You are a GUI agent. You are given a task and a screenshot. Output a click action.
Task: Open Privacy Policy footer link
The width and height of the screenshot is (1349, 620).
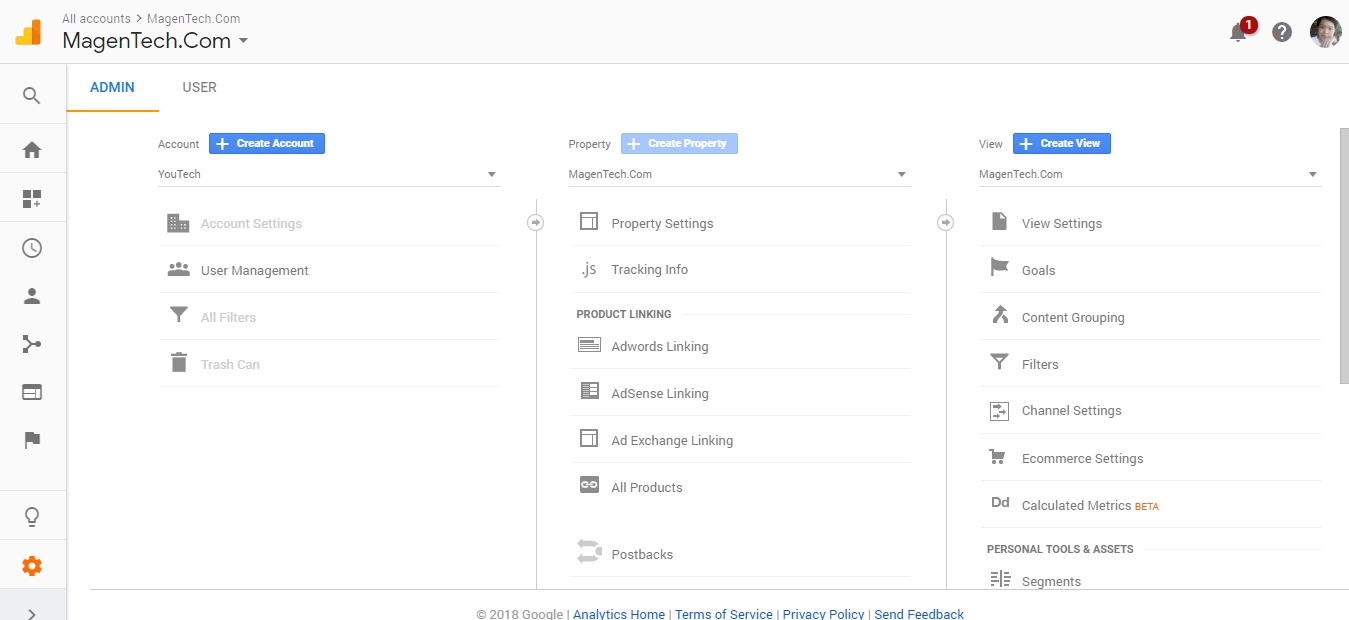(x=824, y=614)
